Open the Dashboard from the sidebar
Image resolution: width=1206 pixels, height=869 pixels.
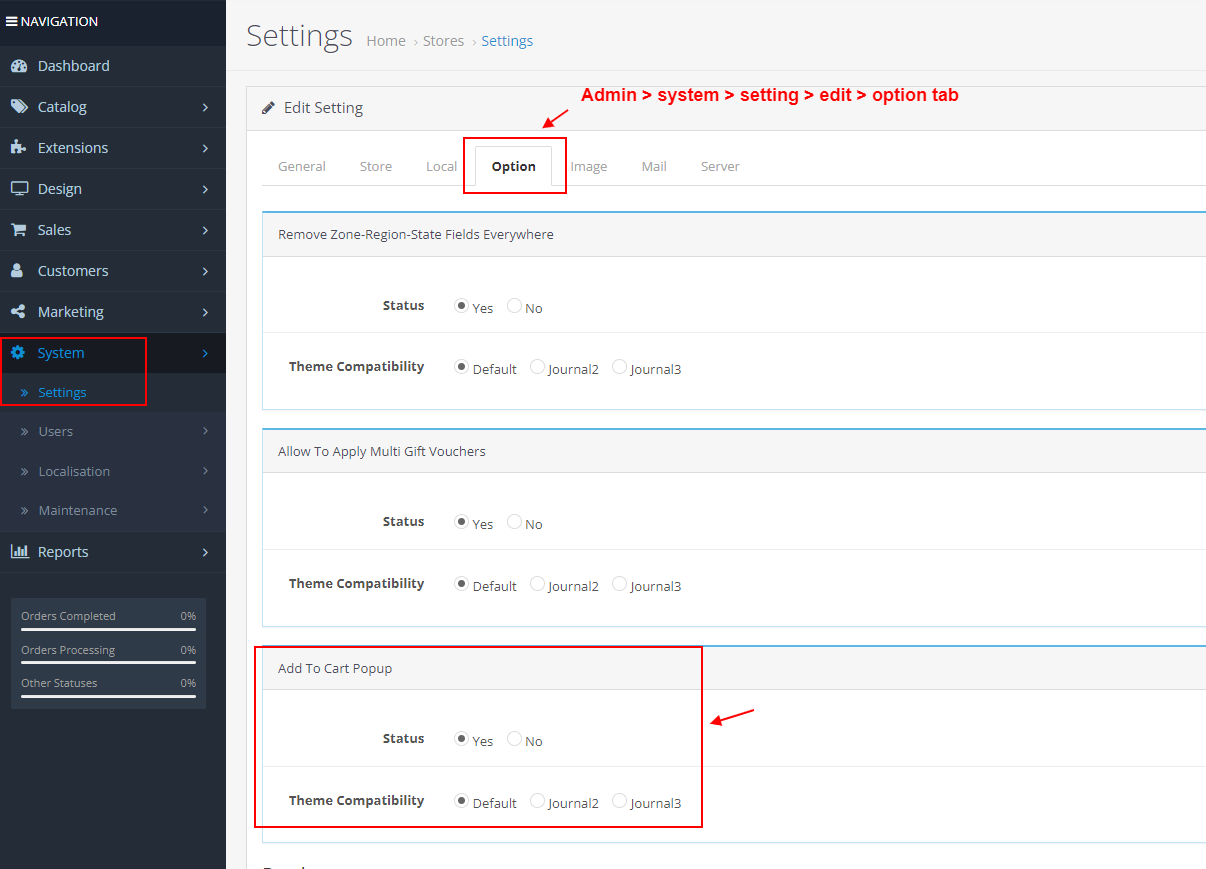coord(21,65)
